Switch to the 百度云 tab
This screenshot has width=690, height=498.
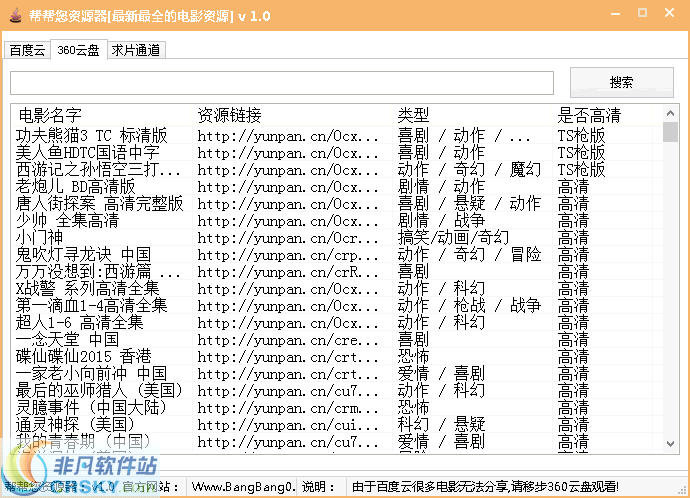(x=27, y=50)
